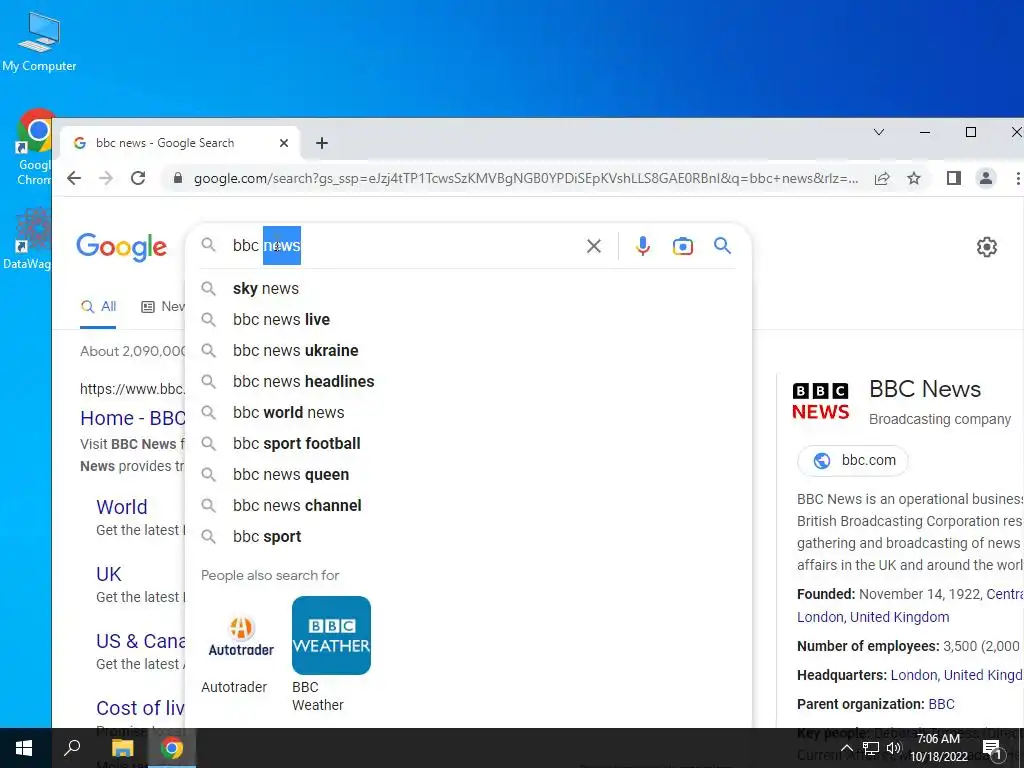Choose suggestion bbc sport football
Image resolution: width=1024 pixels, height=768 pixels.
468,443
